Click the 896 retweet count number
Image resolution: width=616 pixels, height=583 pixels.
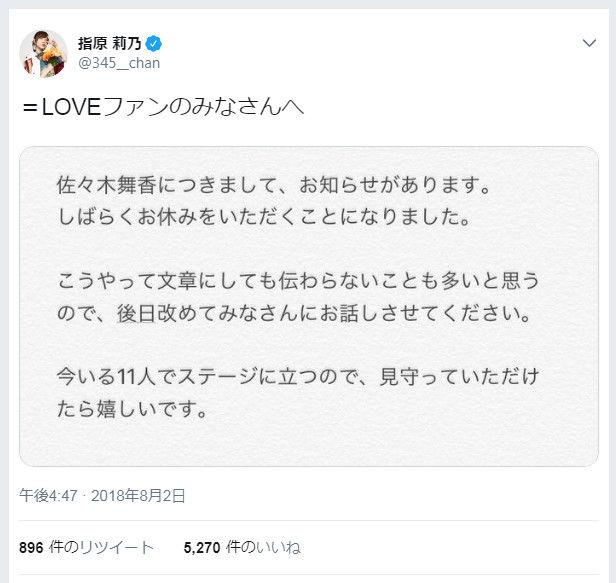(31, 548)
